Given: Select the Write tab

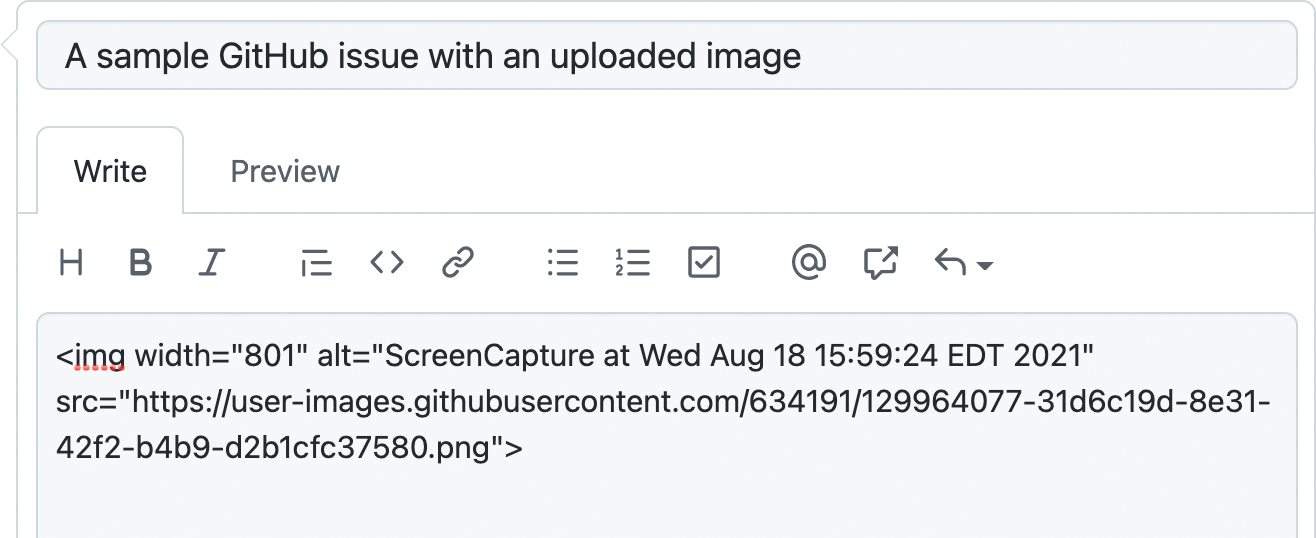Looking at the screenshot, I should tap(110, 171).
